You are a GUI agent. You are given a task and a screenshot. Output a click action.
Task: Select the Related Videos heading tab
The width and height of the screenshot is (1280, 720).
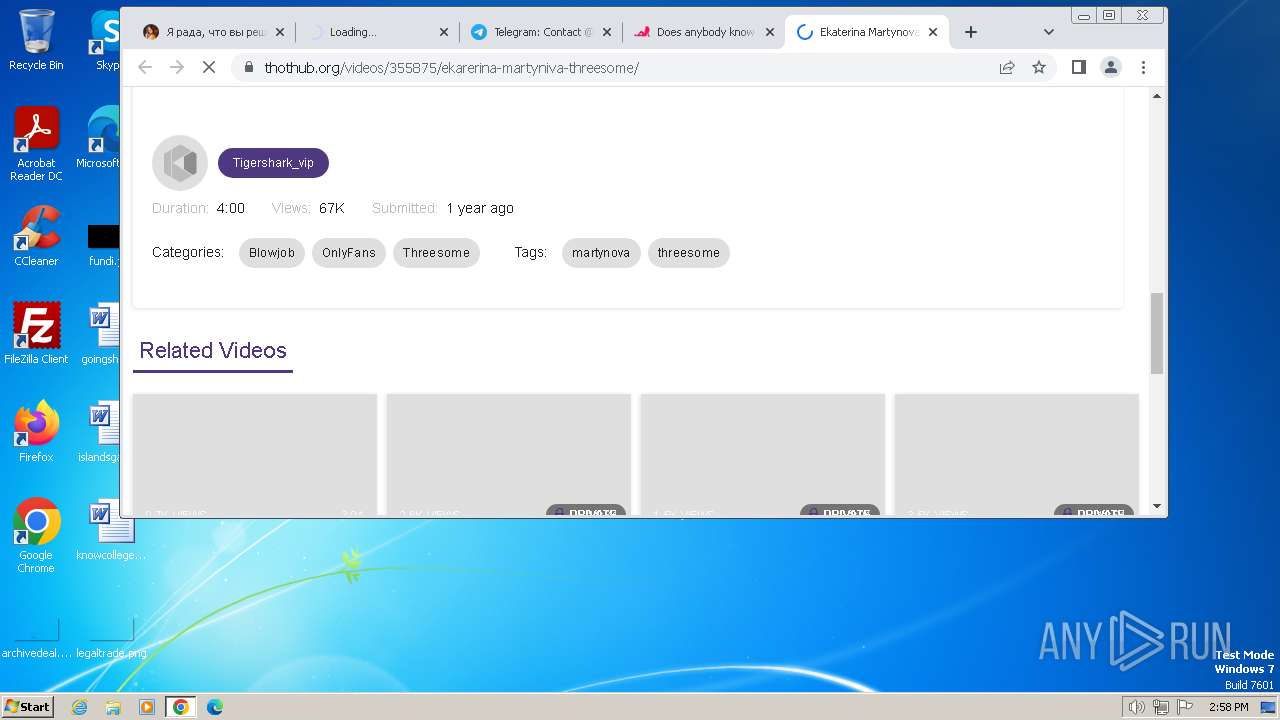[213, 351]
